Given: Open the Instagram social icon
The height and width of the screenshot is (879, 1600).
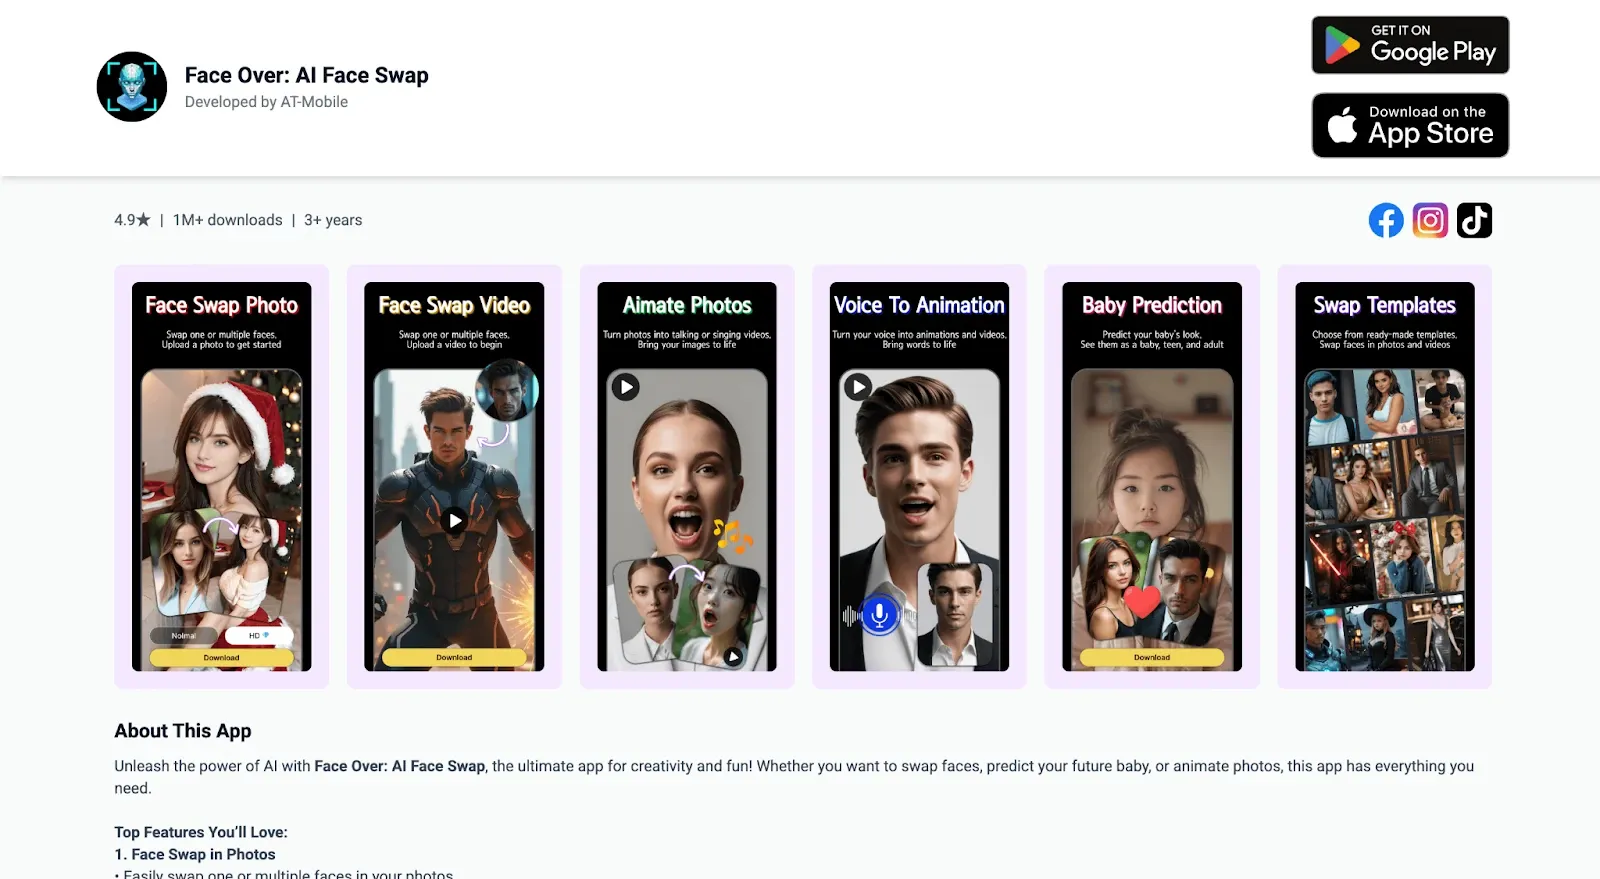Looking at the screenshot, I should [1430, 220].
